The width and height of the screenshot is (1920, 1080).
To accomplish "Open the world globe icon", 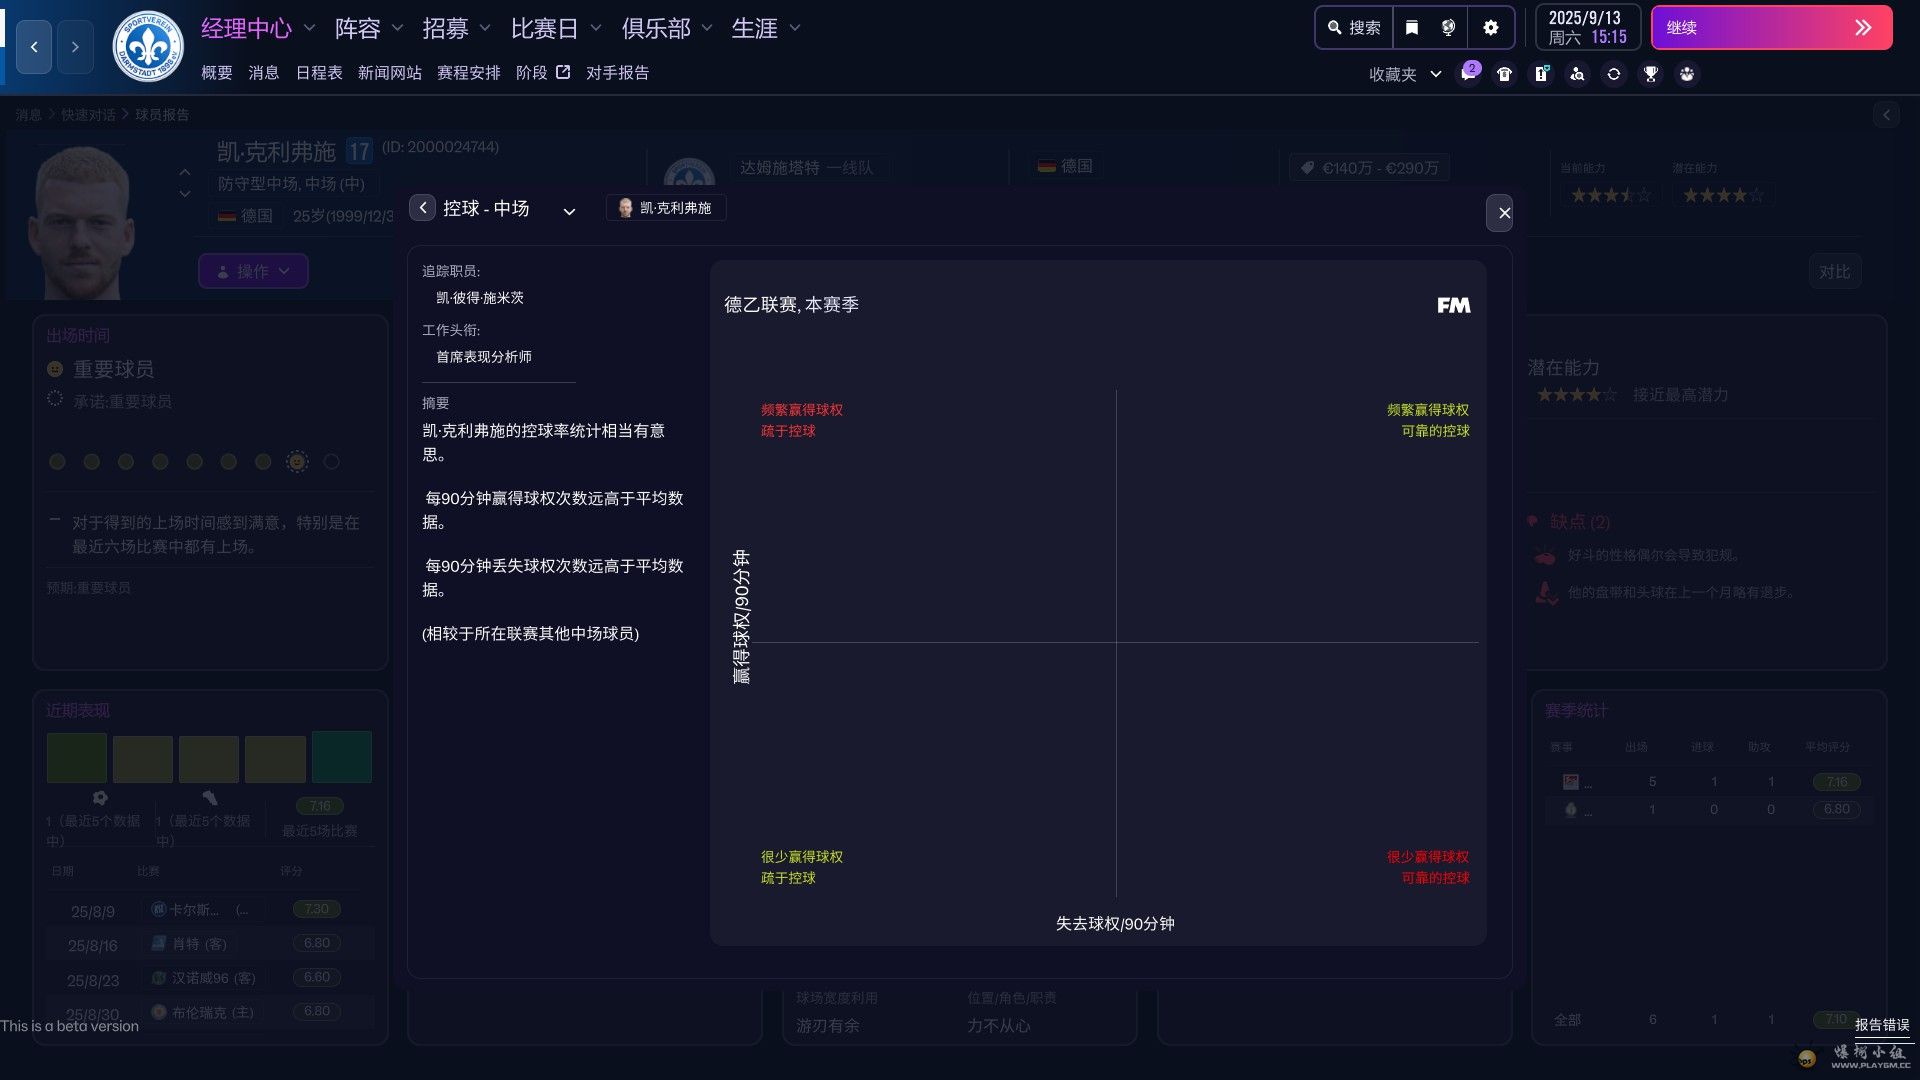I will point(1448,28).
